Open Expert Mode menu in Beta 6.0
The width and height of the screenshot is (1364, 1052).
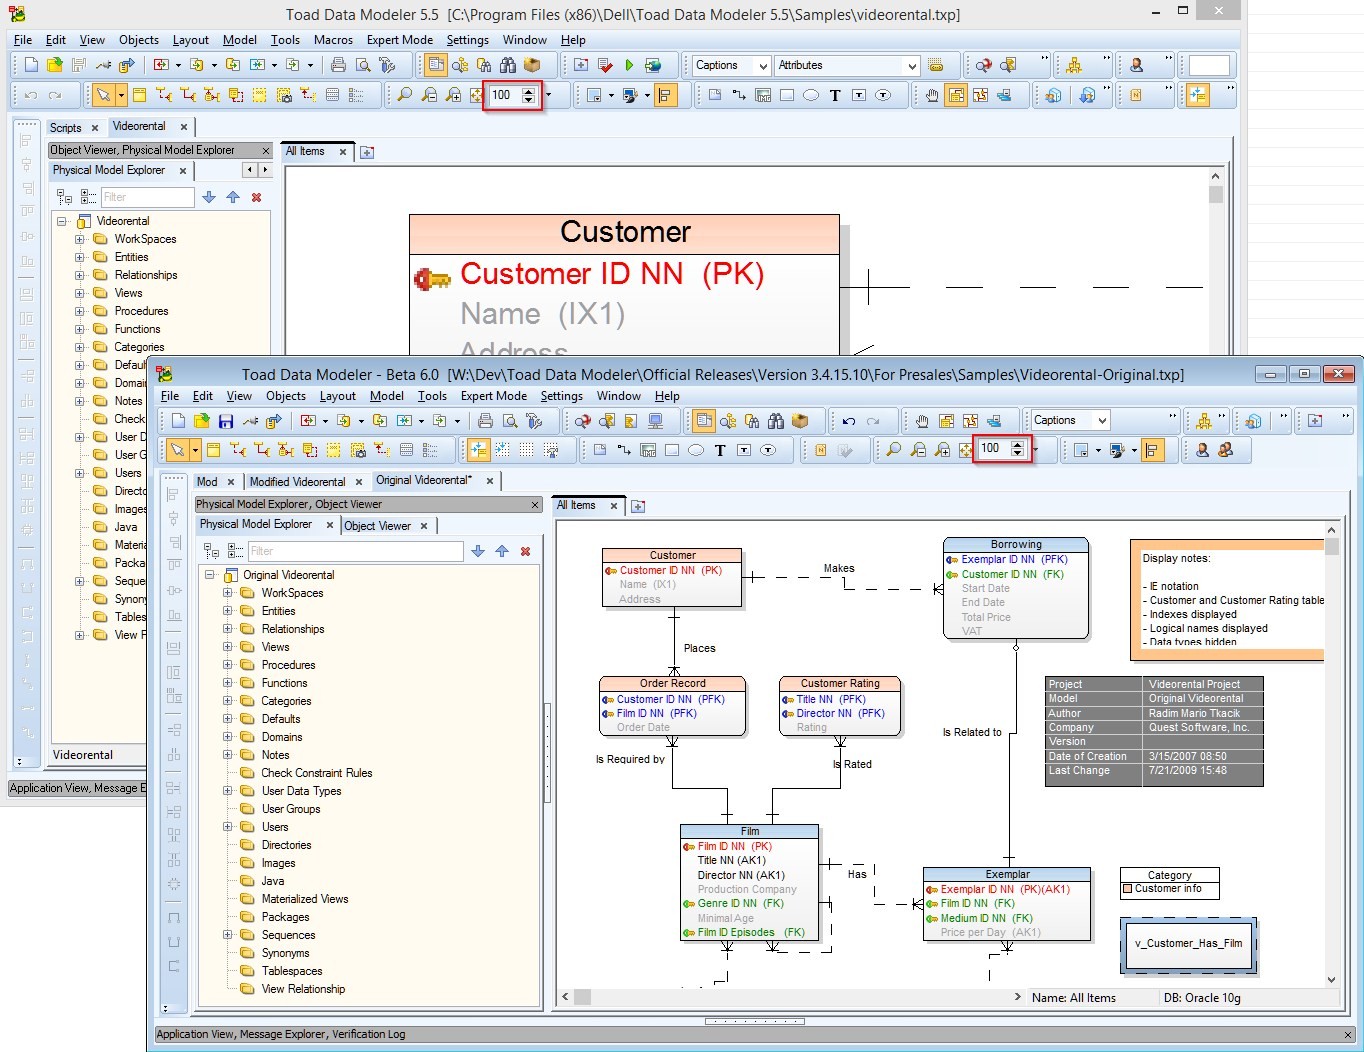(493, 396)
